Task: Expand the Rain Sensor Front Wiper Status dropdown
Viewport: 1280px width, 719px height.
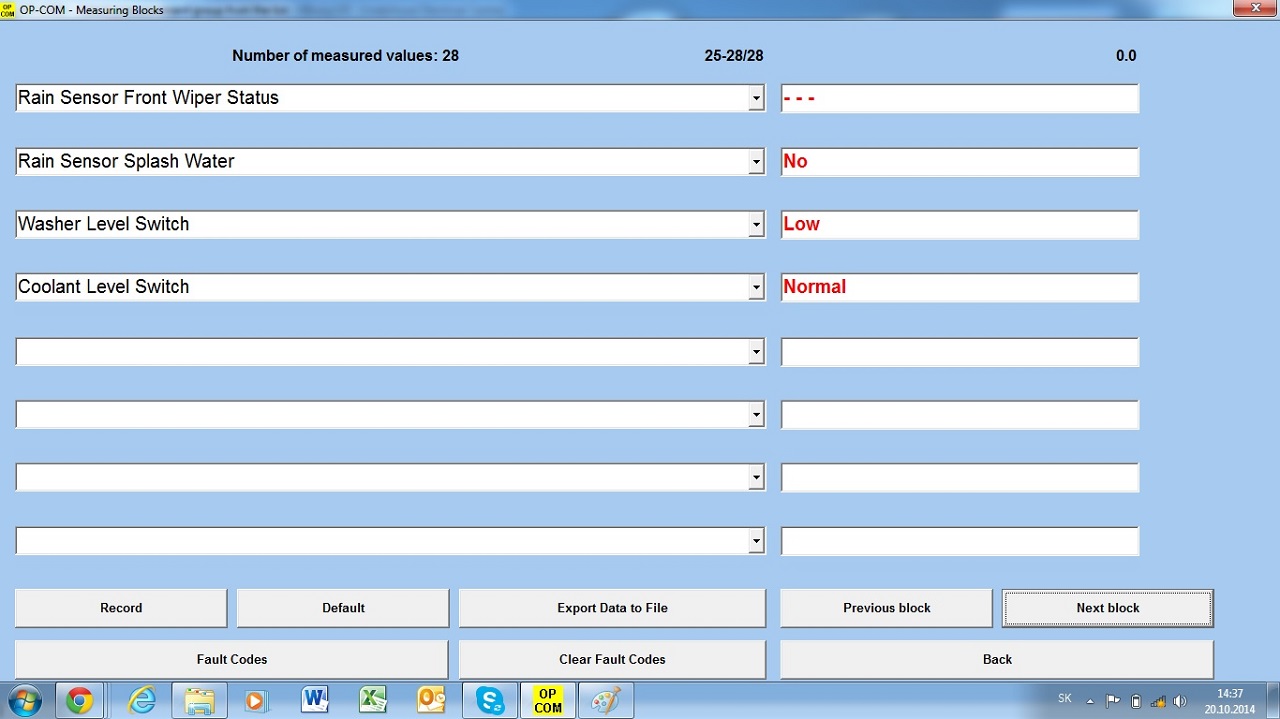Action: tap(756, 99)
